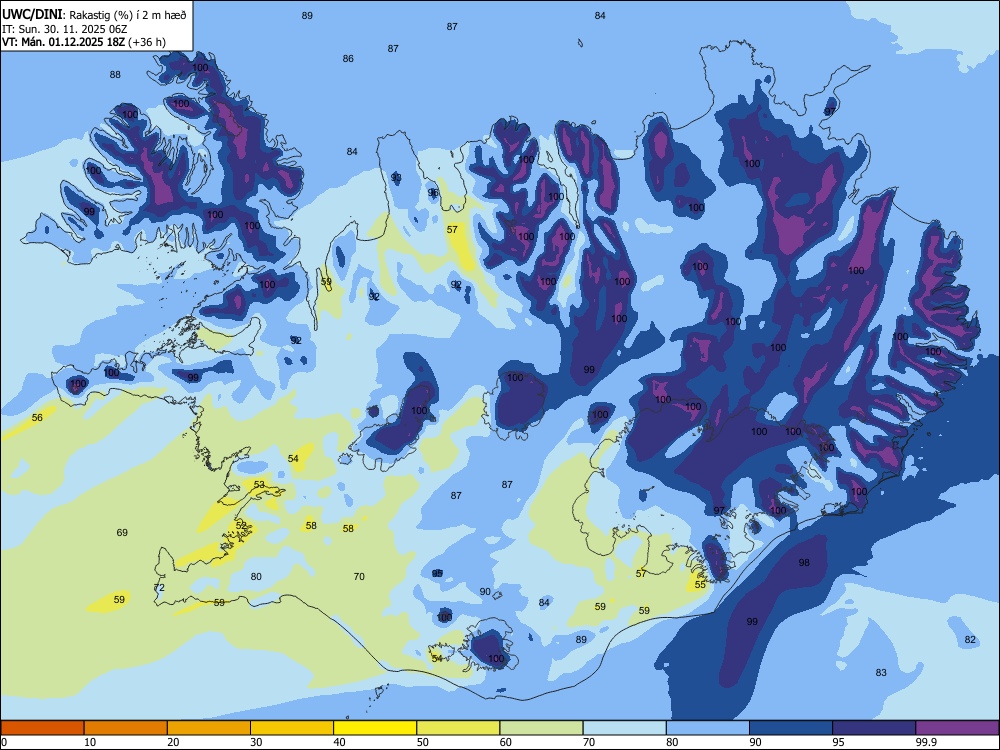The image size is (1000, 750).
Task: Click the '88' humidity value on the map
Action: pyautogui.click(x=115, y=75)
